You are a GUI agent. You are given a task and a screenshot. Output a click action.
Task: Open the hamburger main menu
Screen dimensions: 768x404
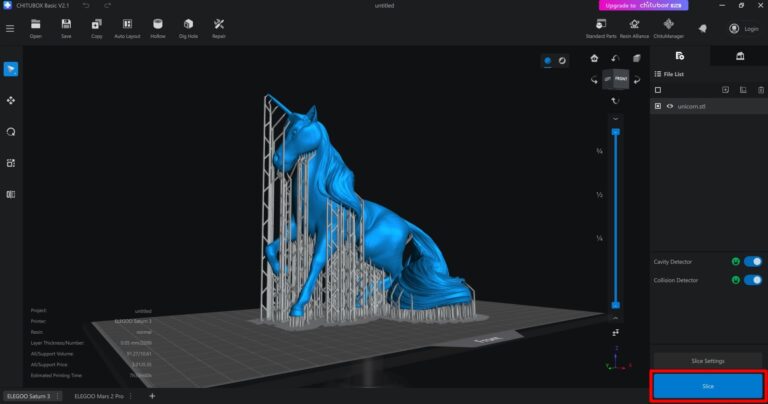coord(10,28)
